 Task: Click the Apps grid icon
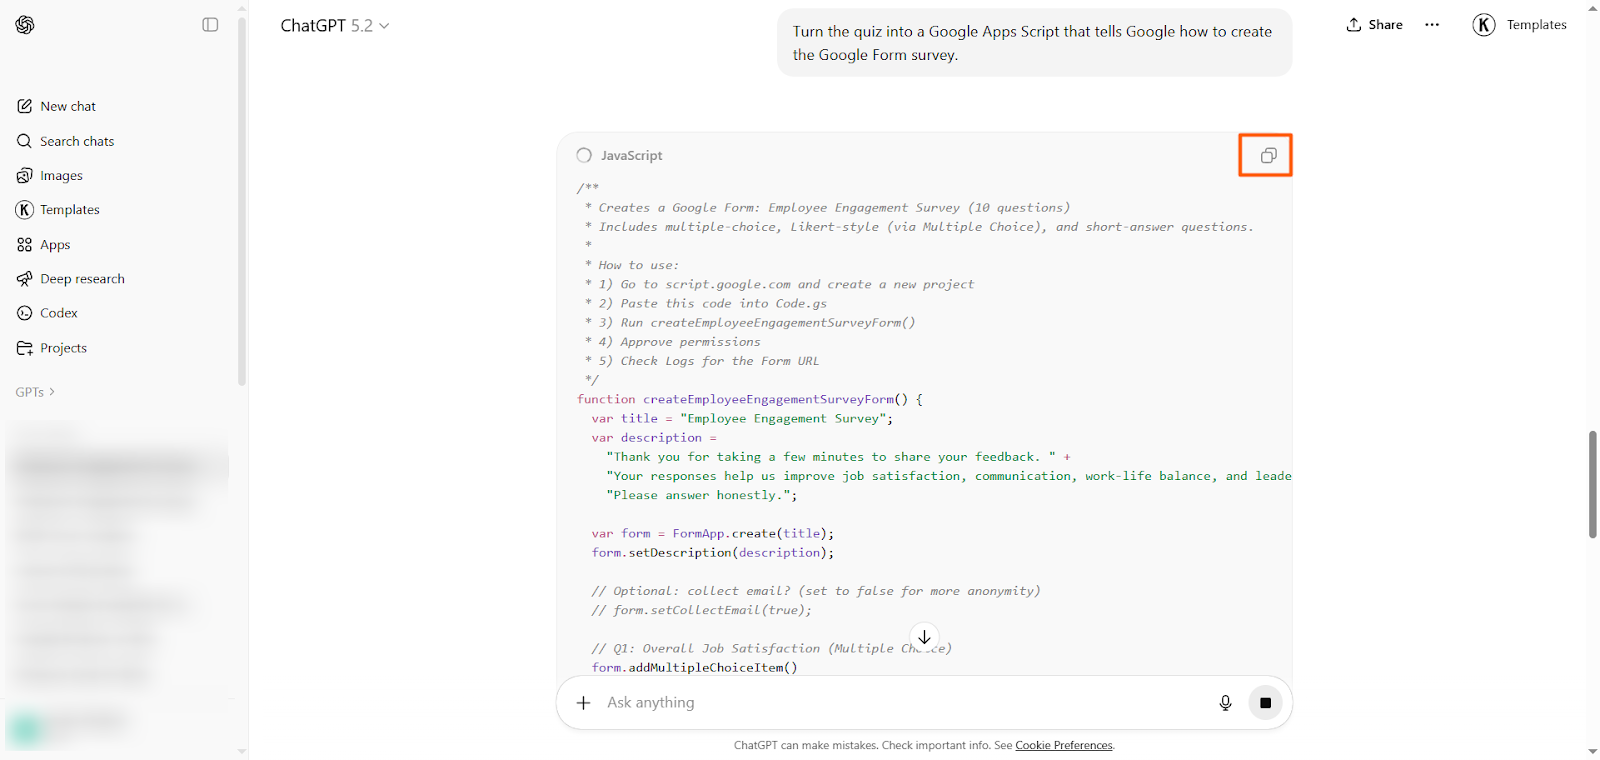click(x=25, y=245)
